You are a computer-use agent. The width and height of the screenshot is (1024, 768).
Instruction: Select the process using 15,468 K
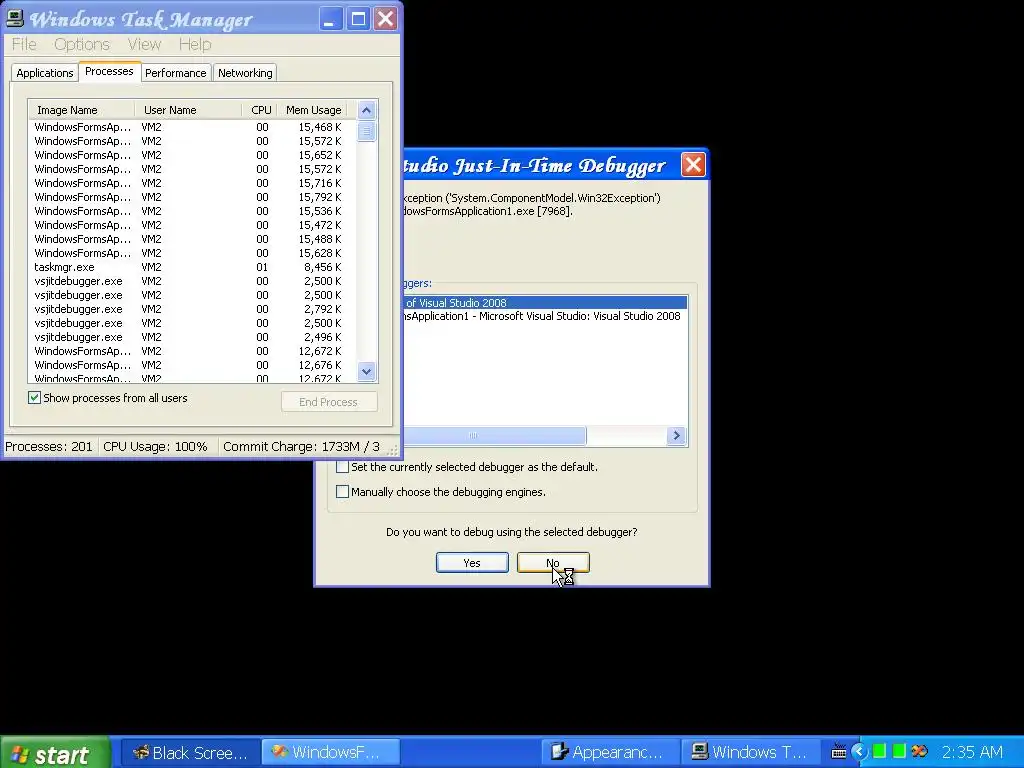[192, 127]
